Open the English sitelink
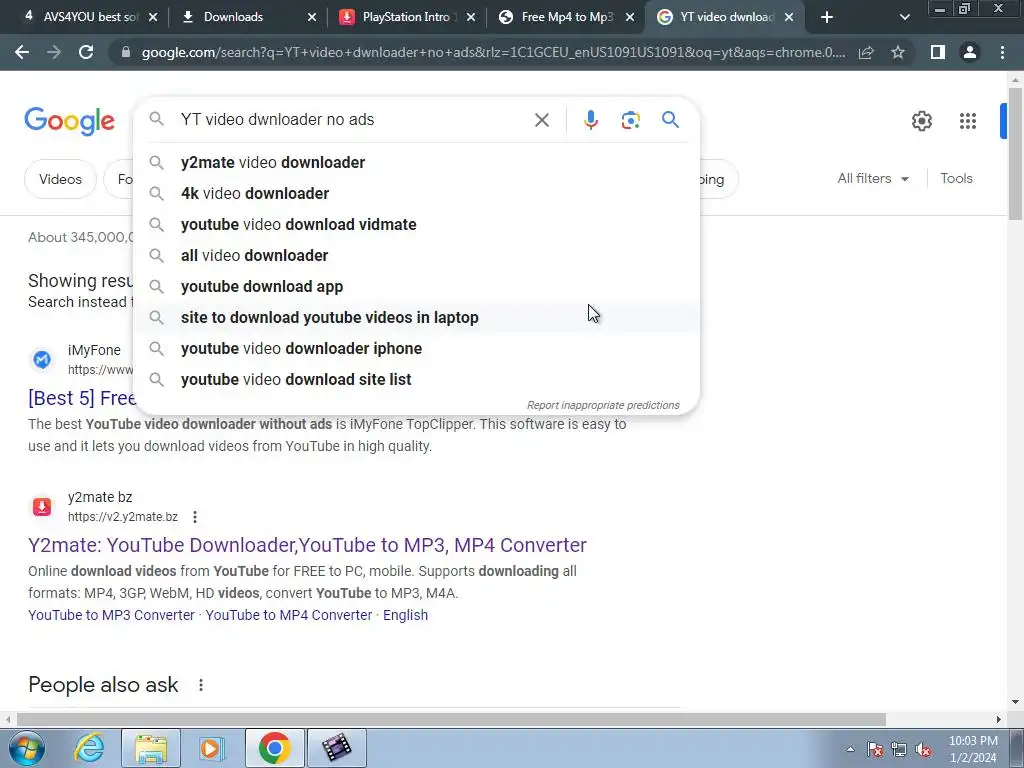Viewport: 1024px width, 768px height. coord(405,615)
